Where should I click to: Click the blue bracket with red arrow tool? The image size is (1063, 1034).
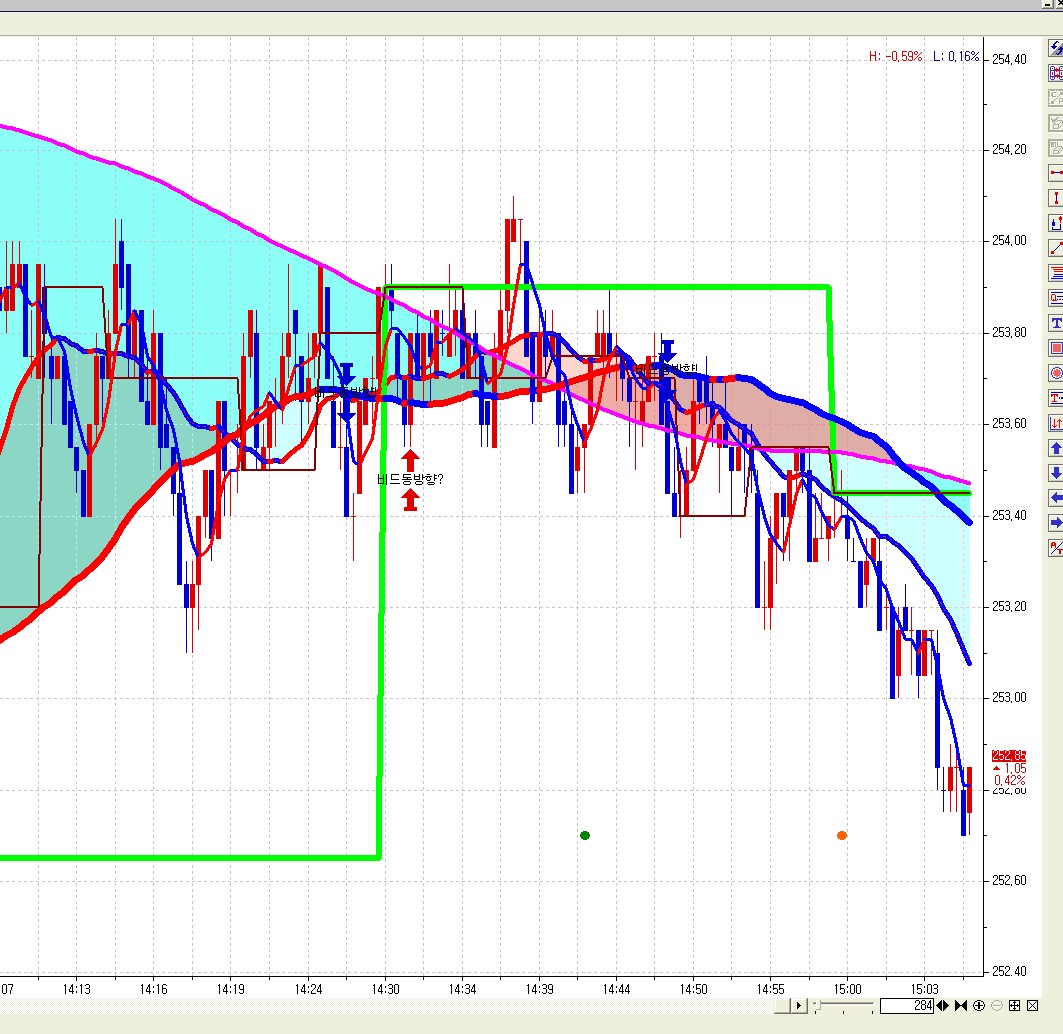point(1056,223)
